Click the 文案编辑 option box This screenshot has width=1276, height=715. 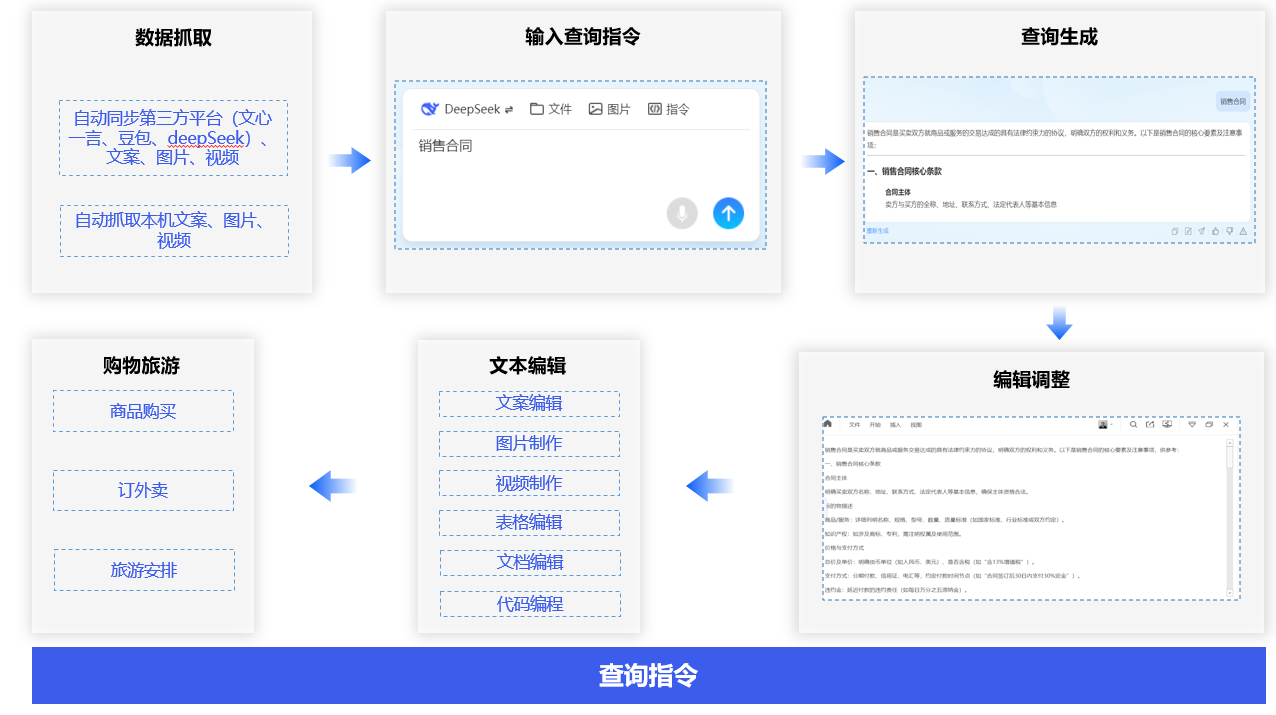pyautogui.click(x=529, y=403)
